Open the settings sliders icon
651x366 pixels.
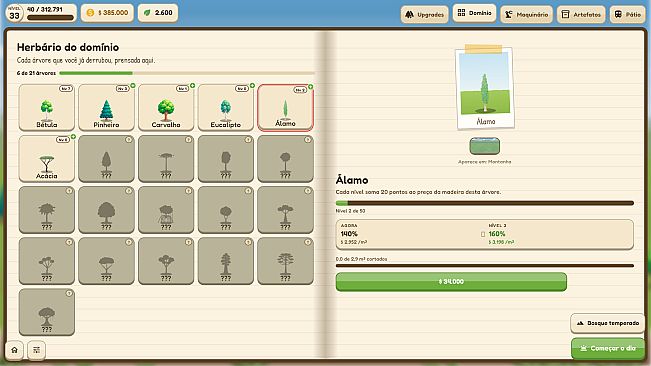click(37, 350)
